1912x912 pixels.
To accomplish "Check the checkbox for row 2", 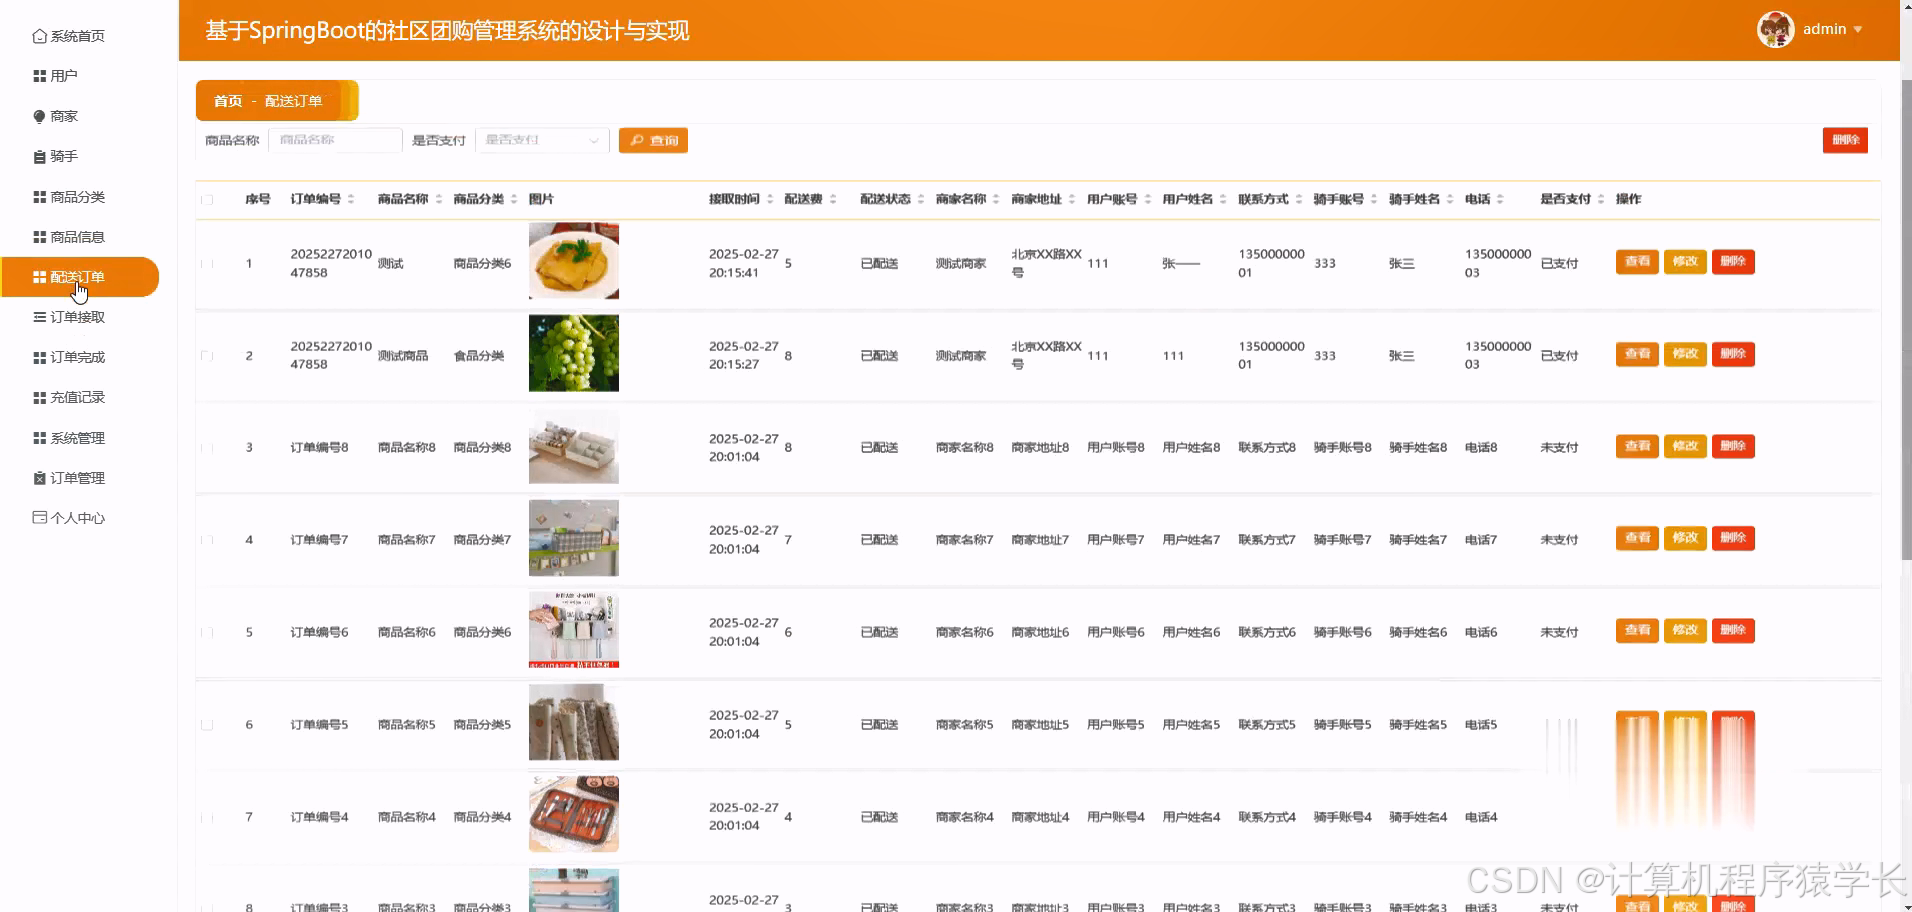I will click(207, 356).
